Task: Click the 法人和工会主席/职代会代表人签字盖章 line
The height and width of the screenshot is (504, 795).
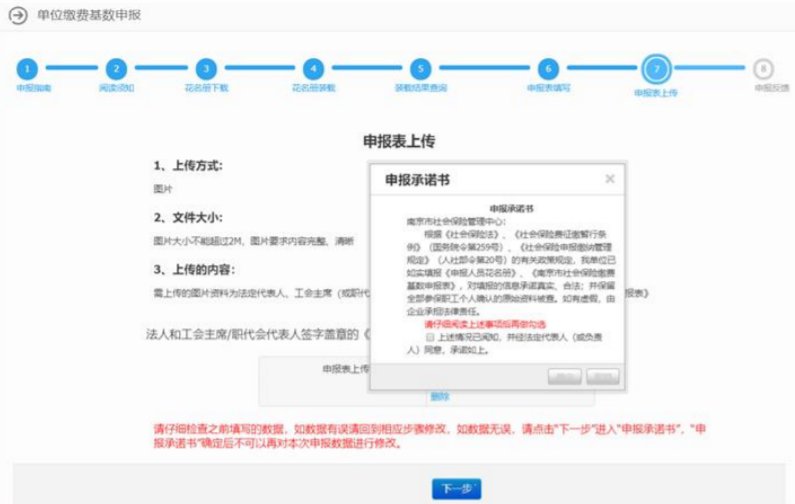Action: click(x=258, y=334)
